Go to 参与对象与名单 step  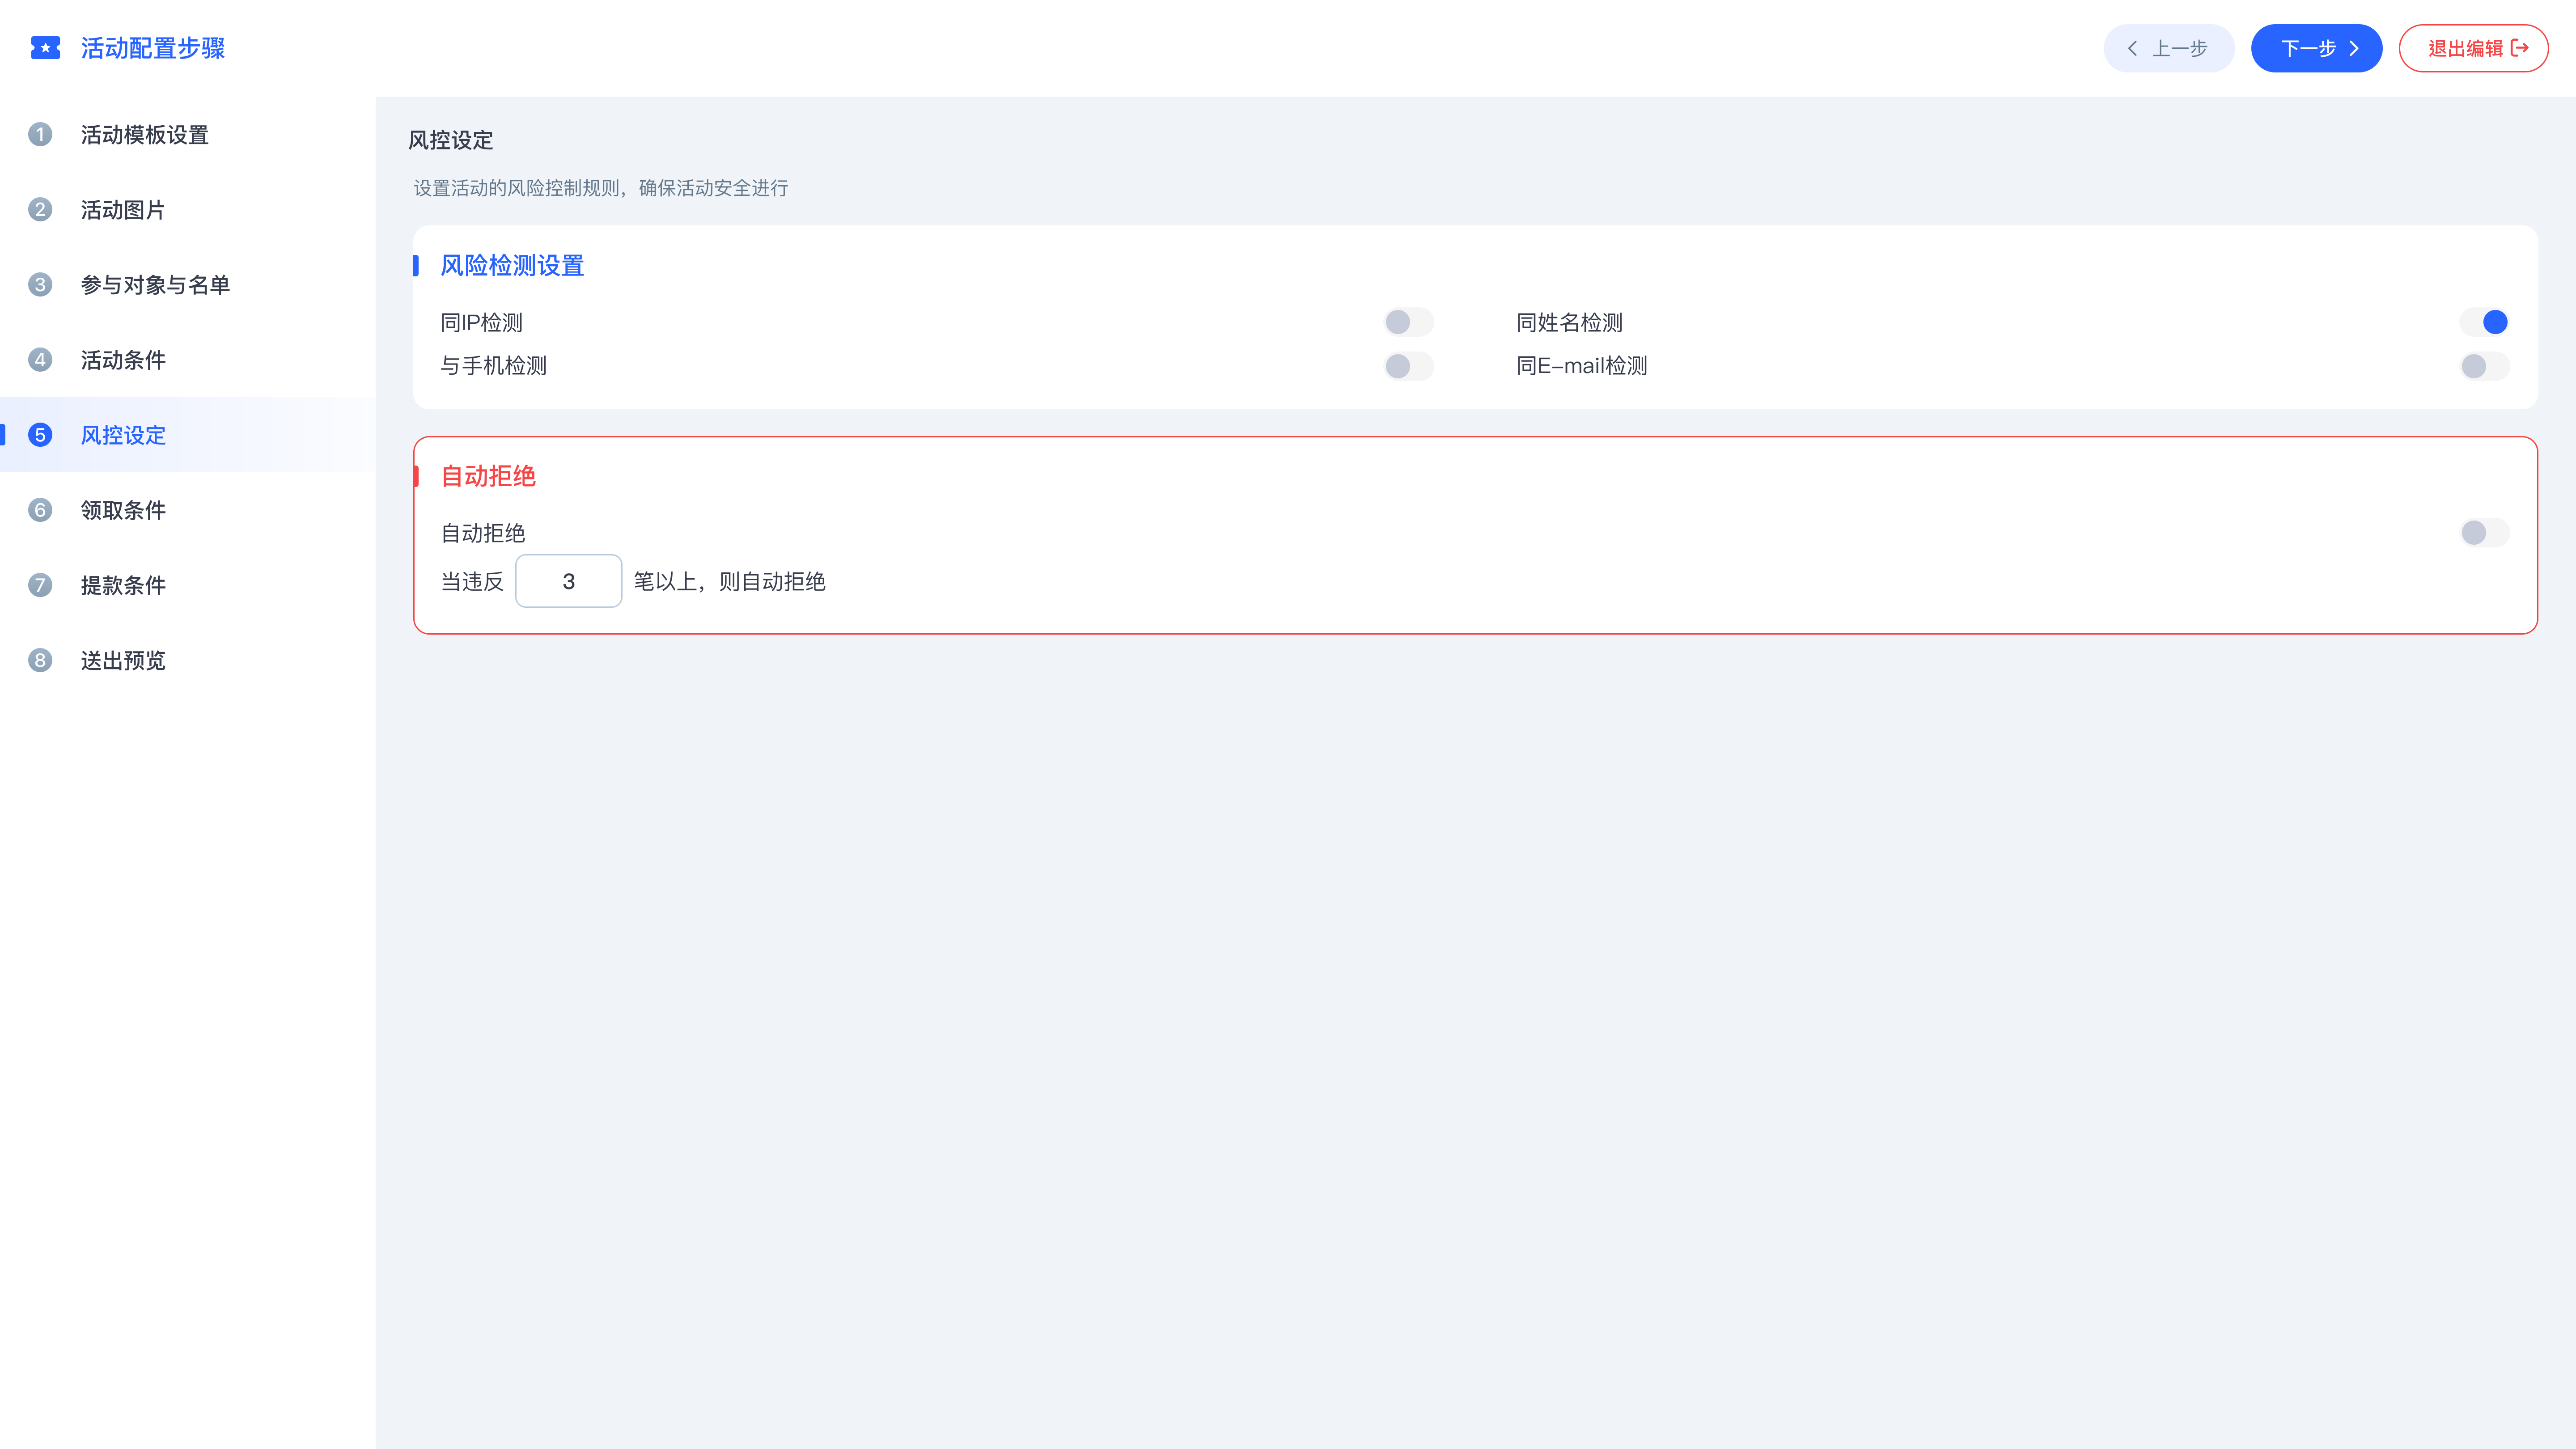[155, 285]
